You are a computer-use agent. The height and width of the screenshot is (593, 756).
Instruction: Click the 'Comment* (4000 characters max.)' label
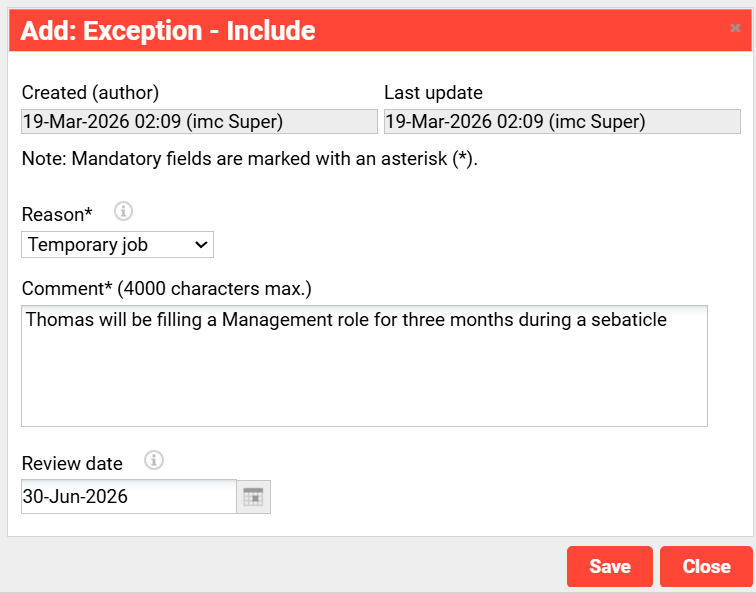167,288
